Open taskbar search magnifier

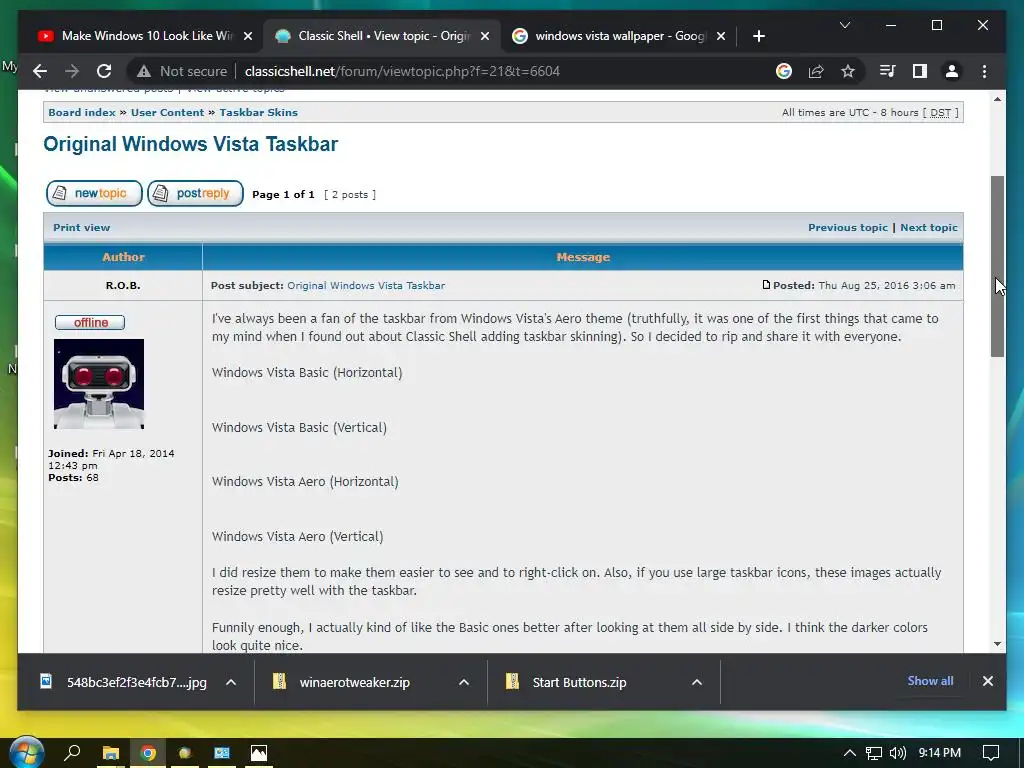(x=72, y=752)
